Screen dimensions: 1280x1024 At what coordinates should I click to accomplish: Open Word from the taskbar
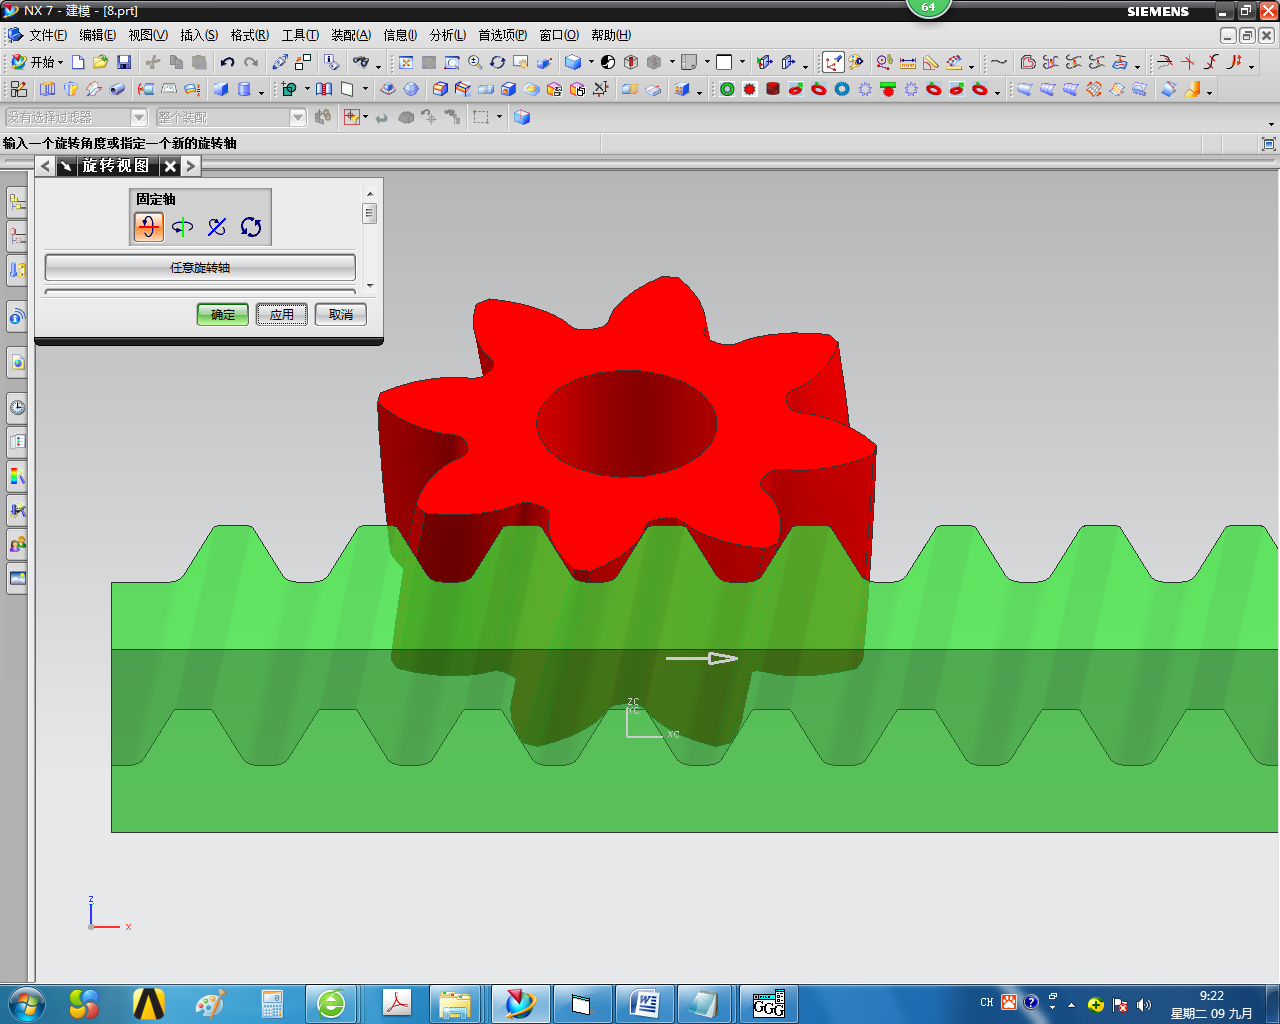pyautogui.click(x=643, y=1003)
